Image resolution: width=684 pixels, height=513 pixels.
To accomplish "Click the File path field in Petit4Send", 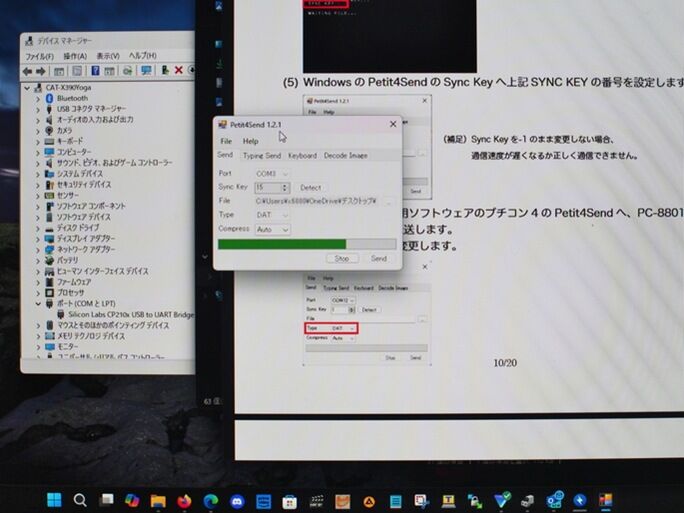I will click(317, 201).
